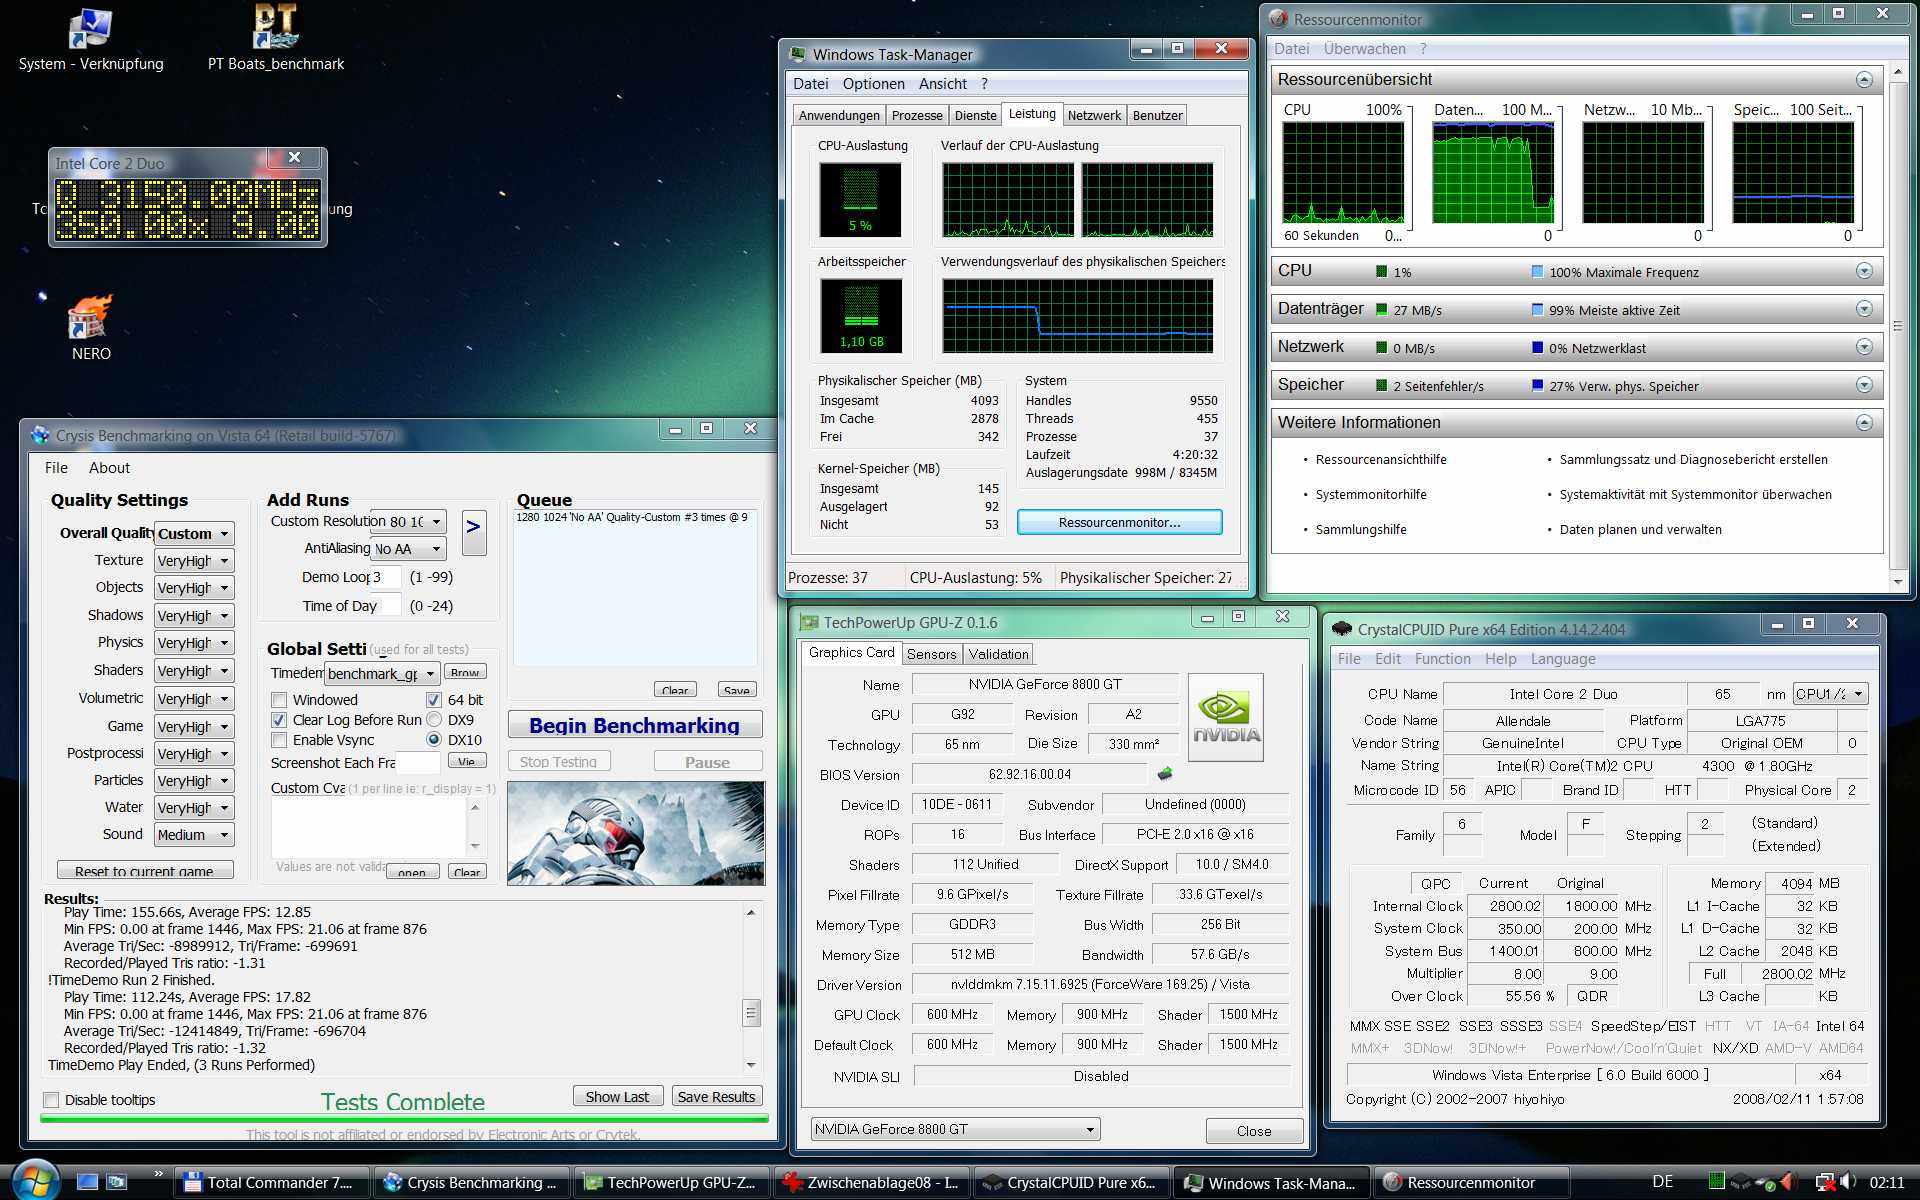Click the NVIDIA logo in GPU-Z

1225,717
